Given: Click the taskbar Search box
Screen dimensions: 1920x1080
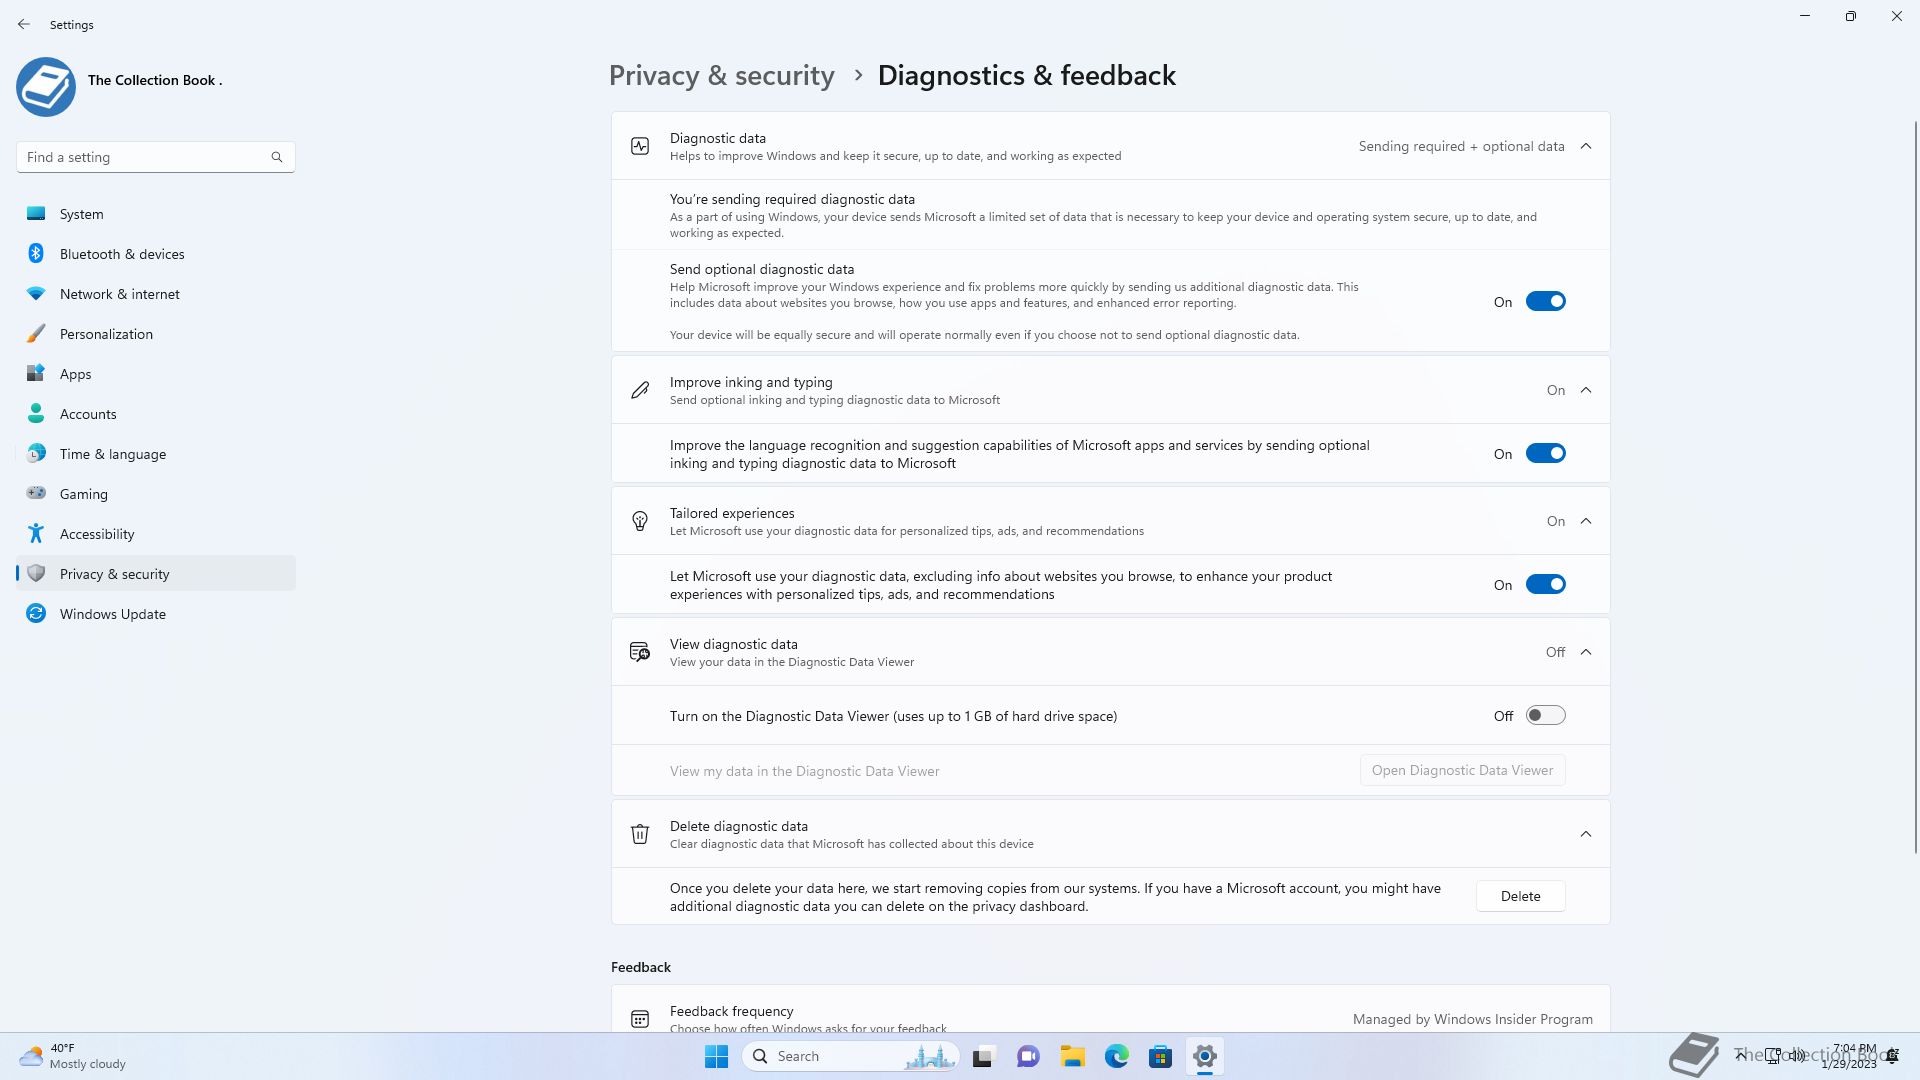Looking at the screenshot, I should [851, 1057].
